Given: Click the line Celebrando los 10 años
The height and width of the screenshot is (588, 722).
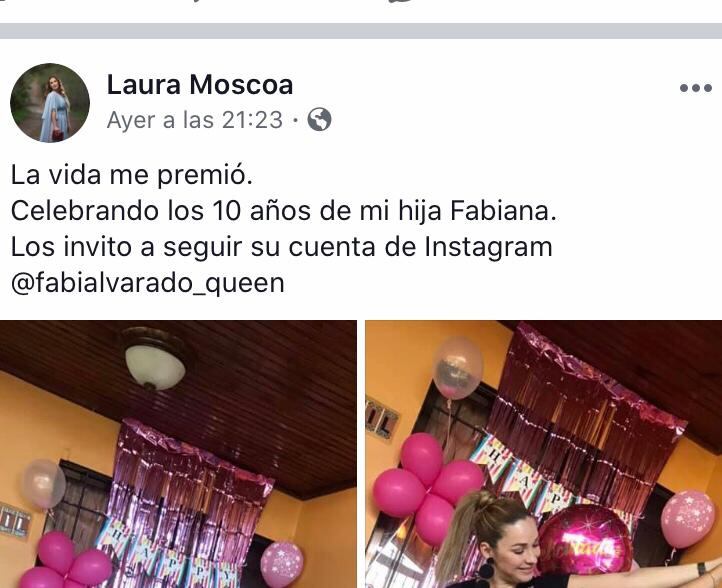Looking at the screenshot, I should [284, 211].
